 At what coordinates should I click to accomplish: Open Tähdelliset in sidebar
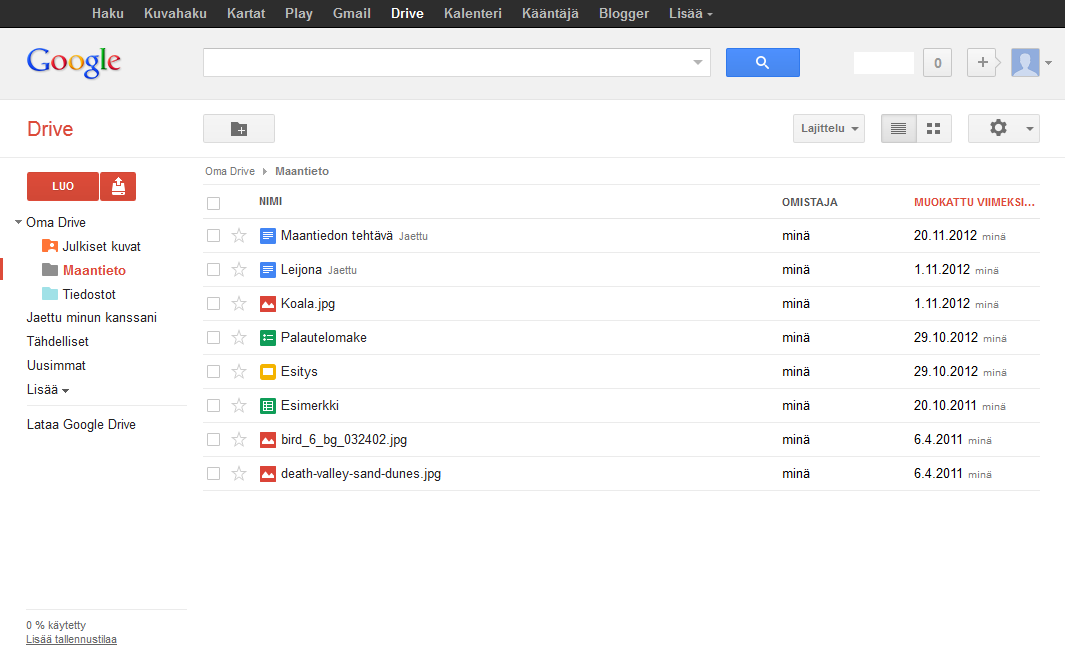[x=58, y=342]
